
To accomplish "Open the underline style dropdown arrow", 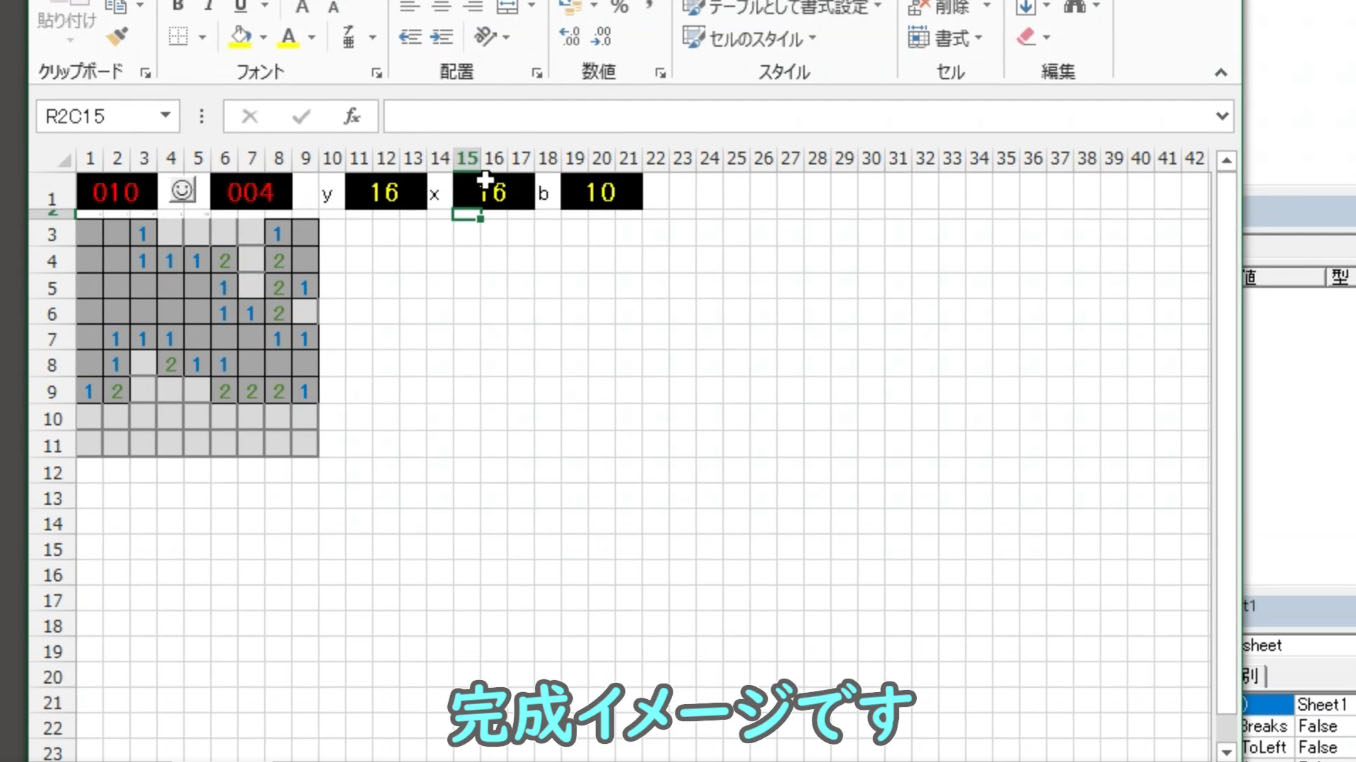I will (264, 6).
